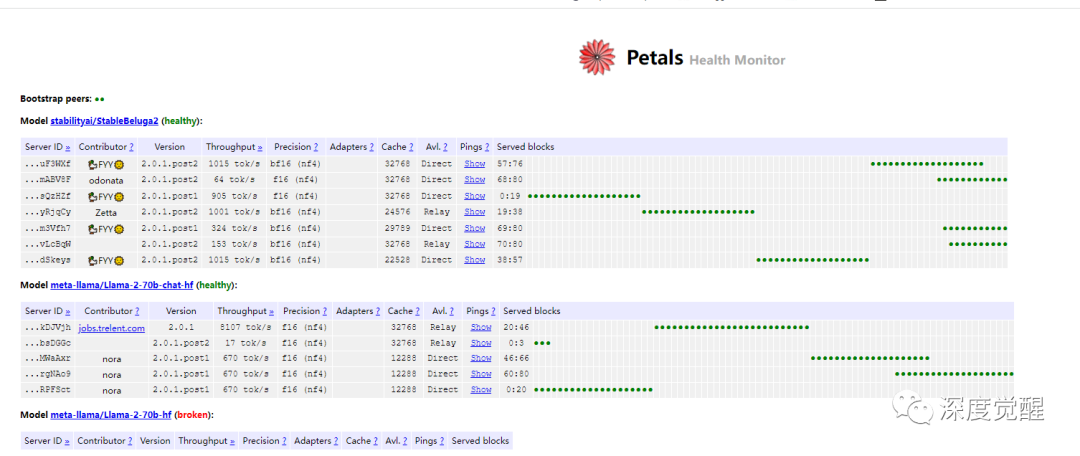Expand Throughput » in broken Llama-2-70b-hf table

tap(233, 441)
